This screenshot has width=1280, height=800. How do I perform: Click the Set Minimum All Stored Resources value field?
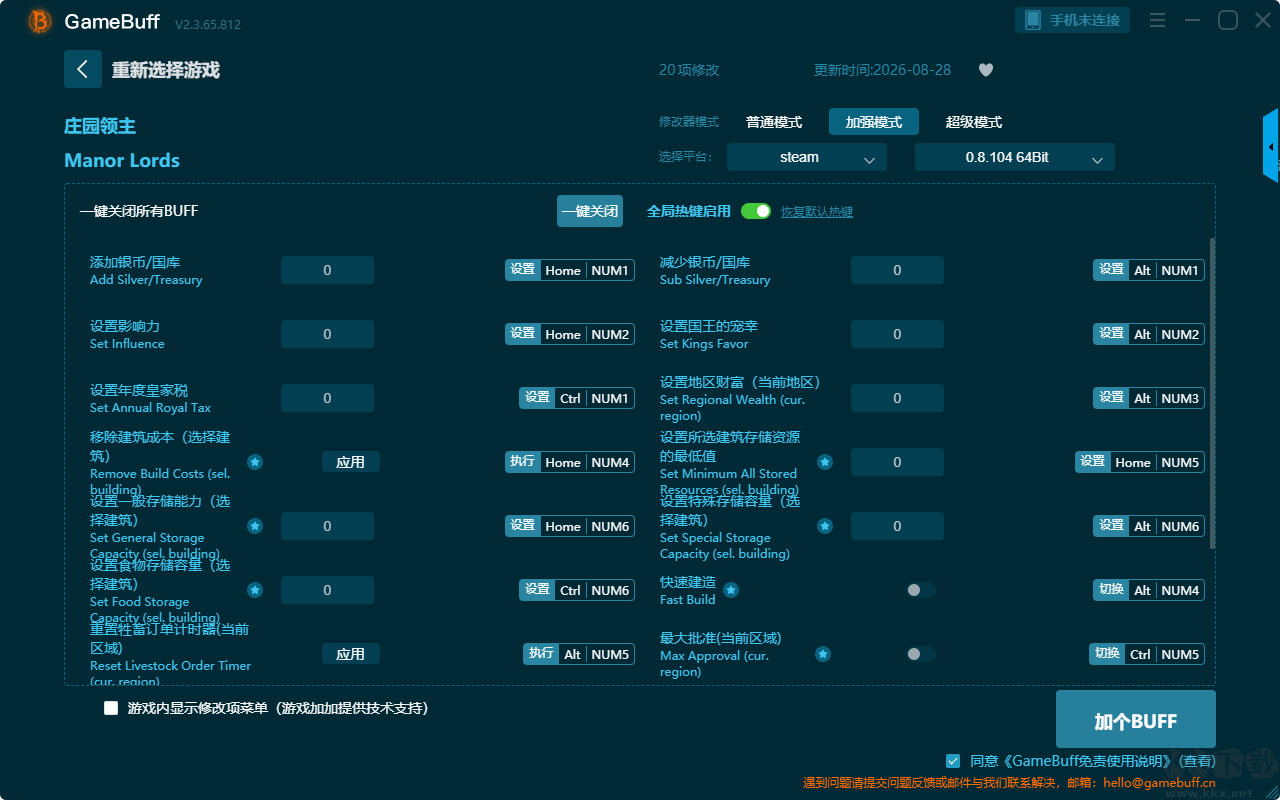897,462
